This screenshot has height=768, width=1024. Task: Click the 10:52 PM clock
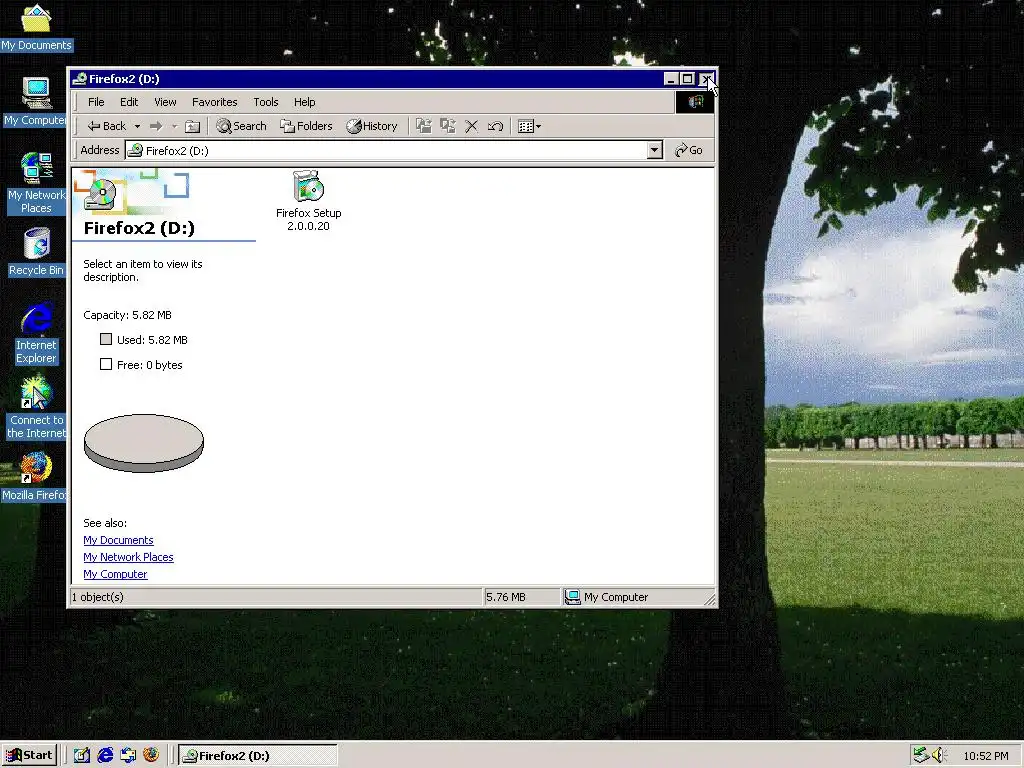[x=985, y=756]
